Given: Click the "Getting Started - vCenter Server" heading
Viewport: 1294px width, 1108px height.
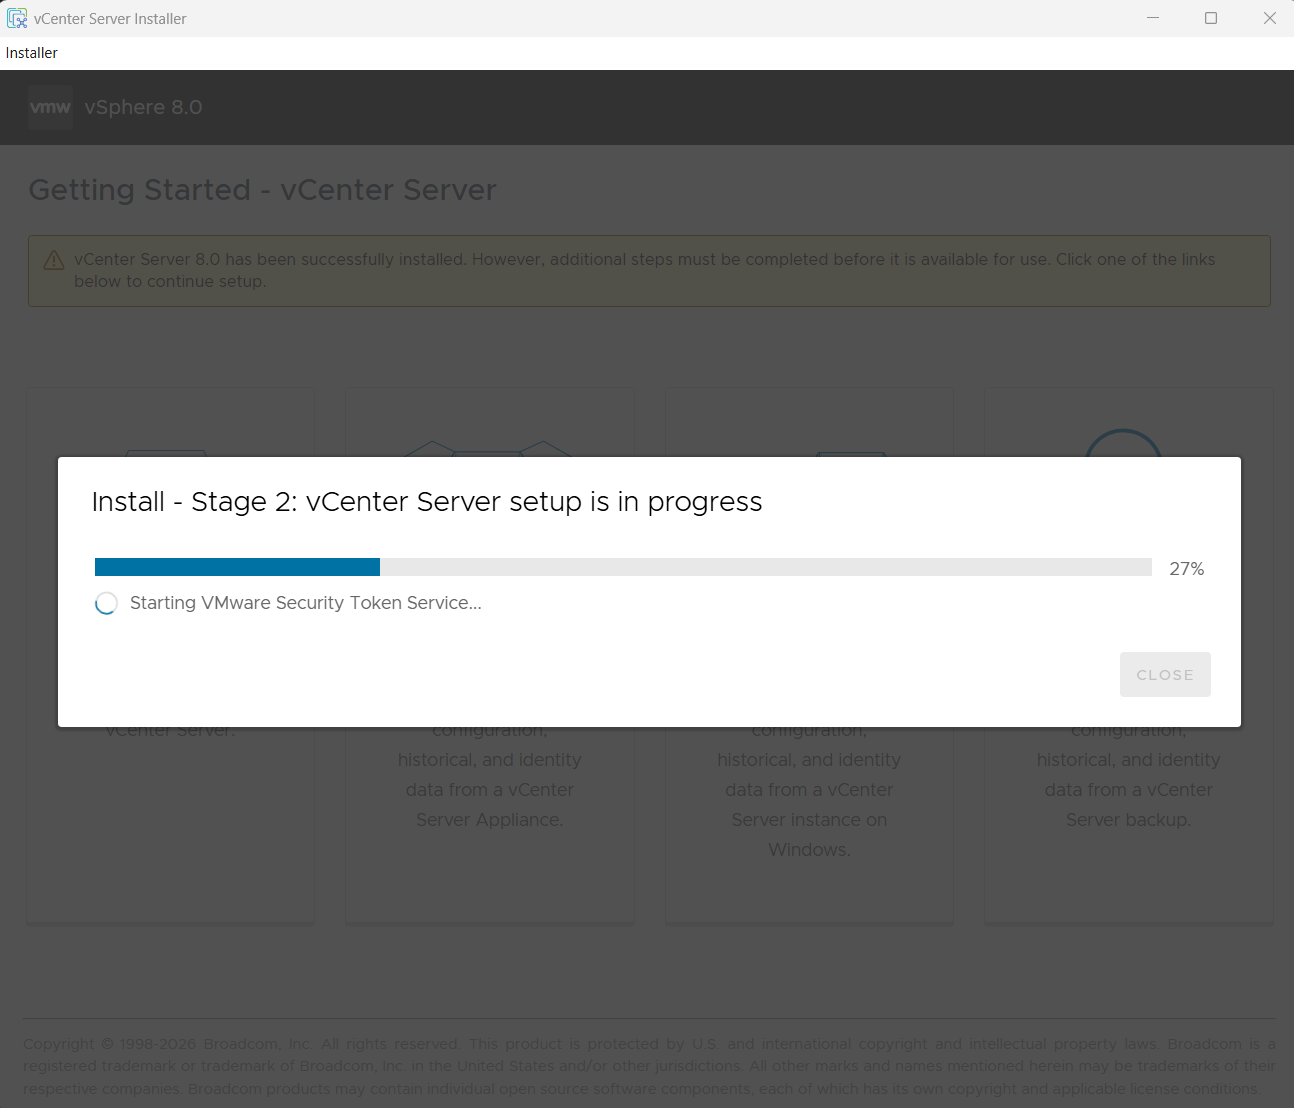Looking at the screenshot, I should point(262,190).
